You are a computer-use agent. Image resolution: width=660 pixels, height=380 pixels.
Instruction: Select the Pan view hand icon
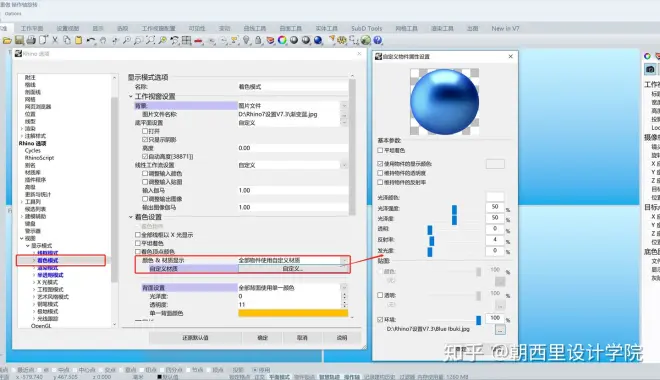pyautogui.click(x=103, y=40)
